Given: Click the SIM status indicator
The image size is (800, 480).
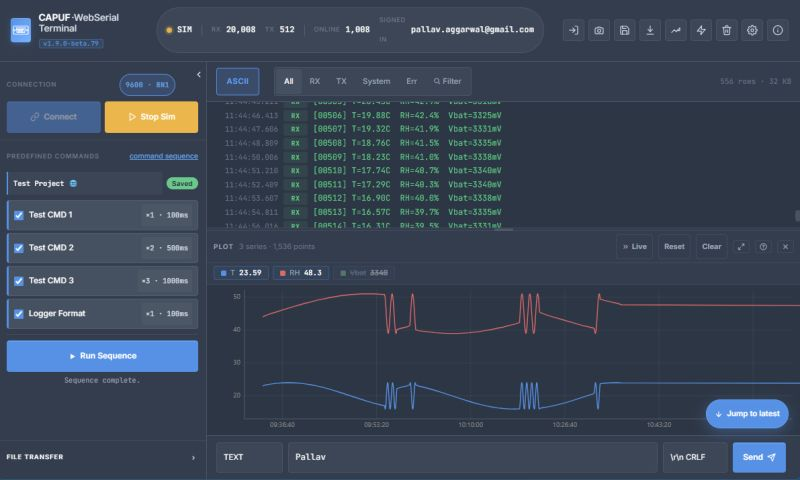Looking at the screenshot, I should 179,30.
